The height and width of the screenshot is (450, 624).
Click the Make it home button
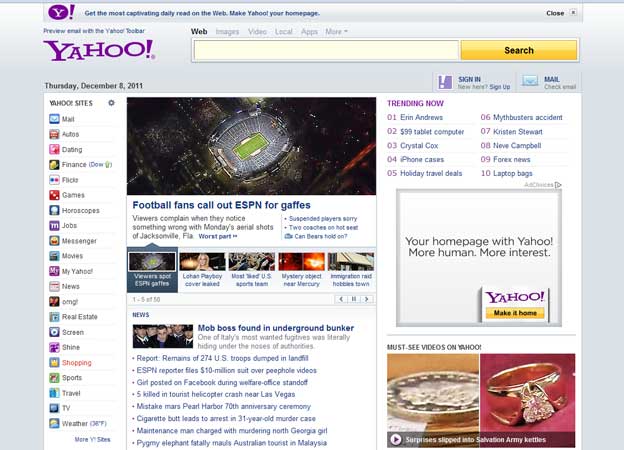coord(516,313)
